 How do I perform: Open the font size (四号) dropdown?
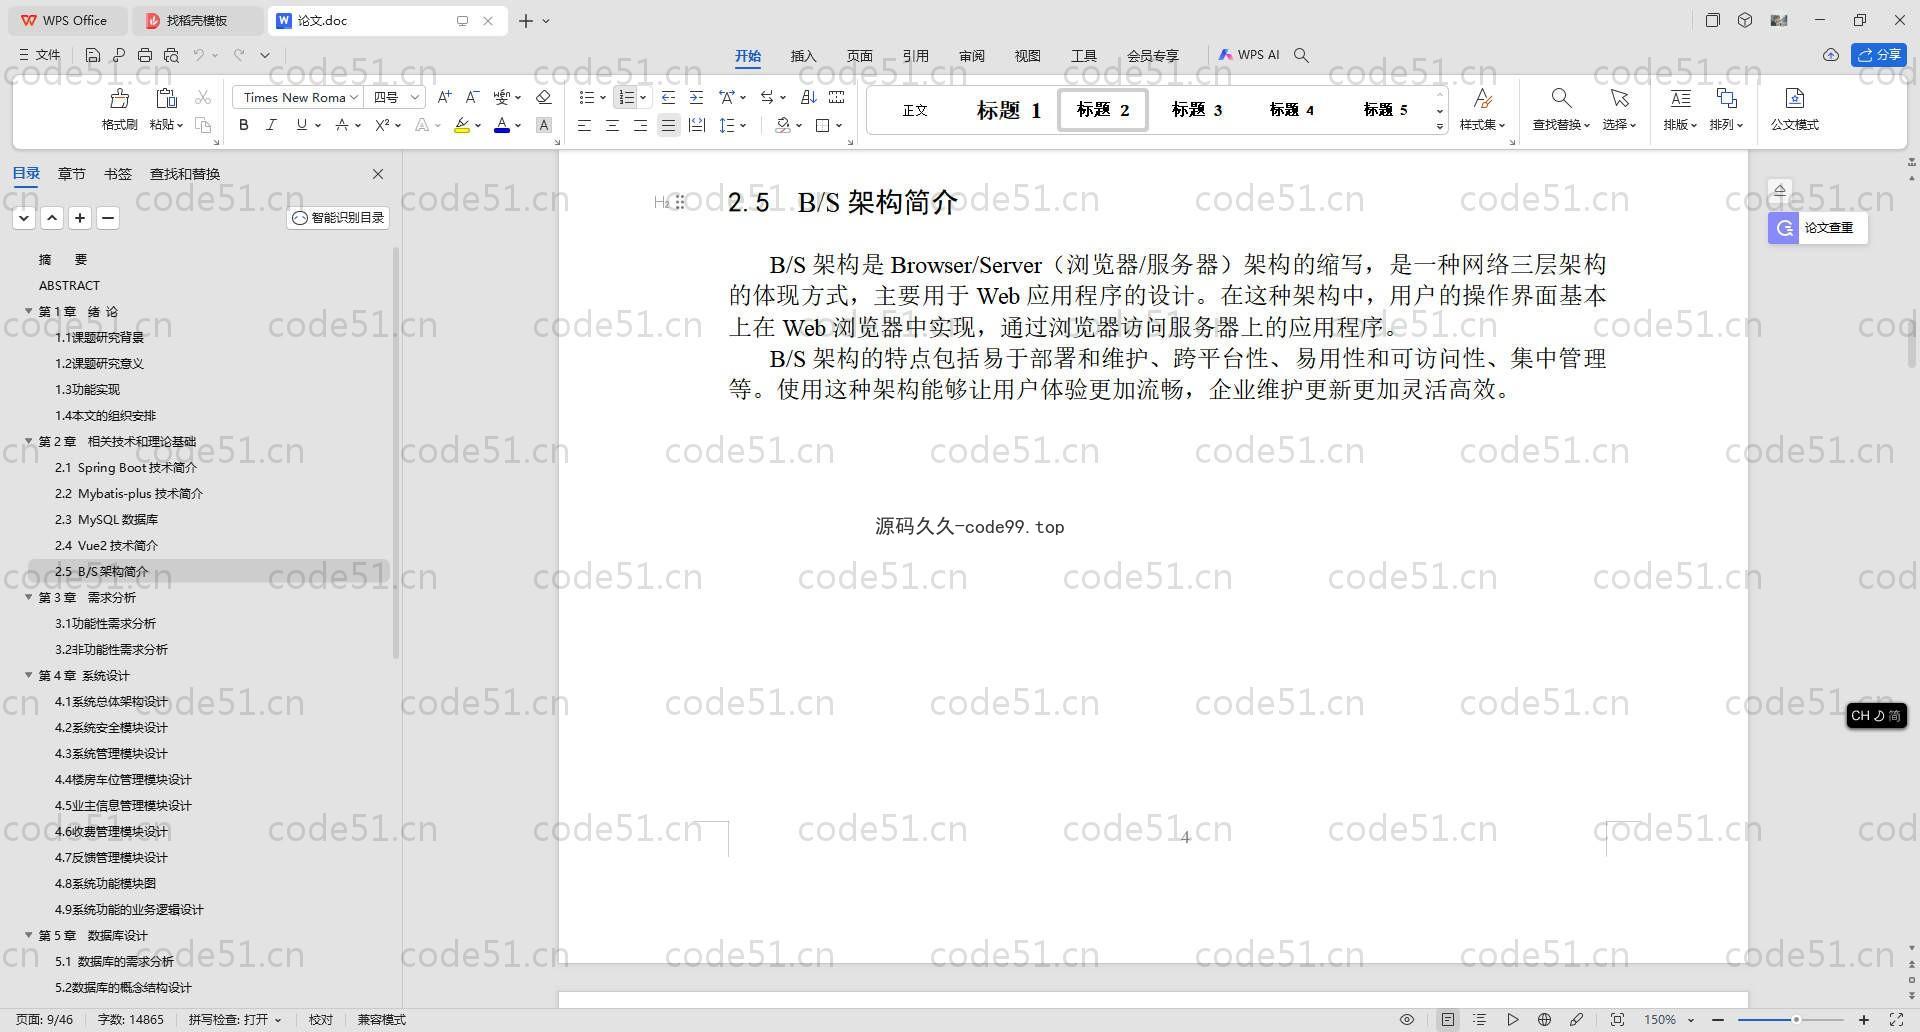(414, 97)
